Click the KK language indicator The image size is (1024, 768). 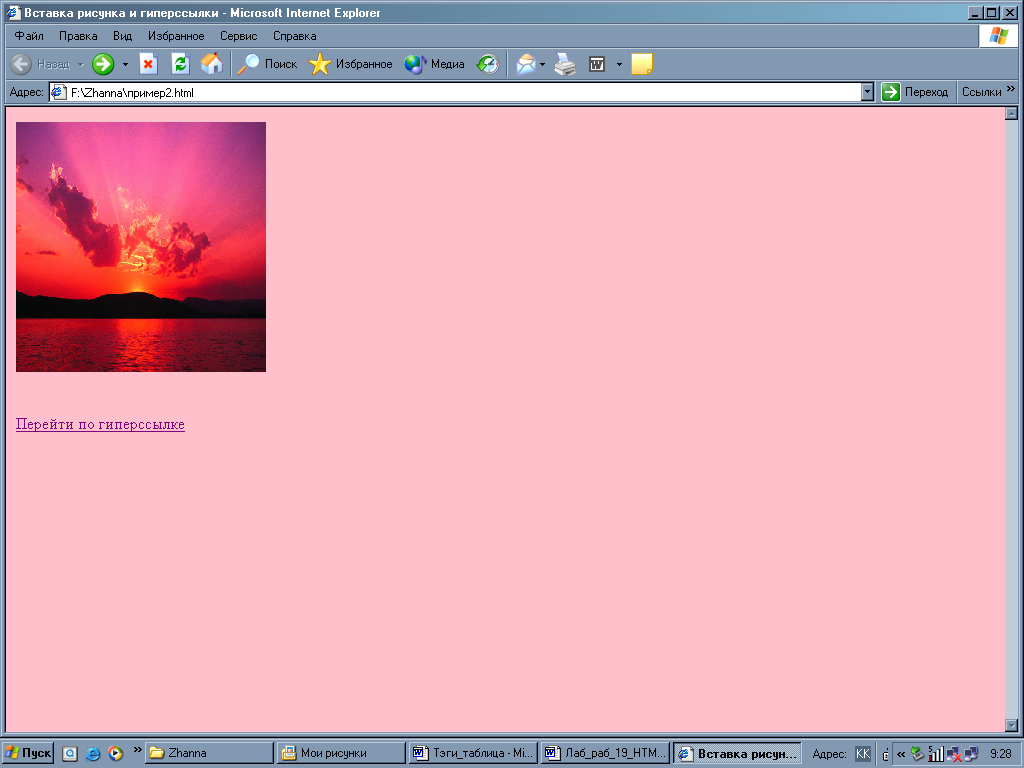(863, 754)
